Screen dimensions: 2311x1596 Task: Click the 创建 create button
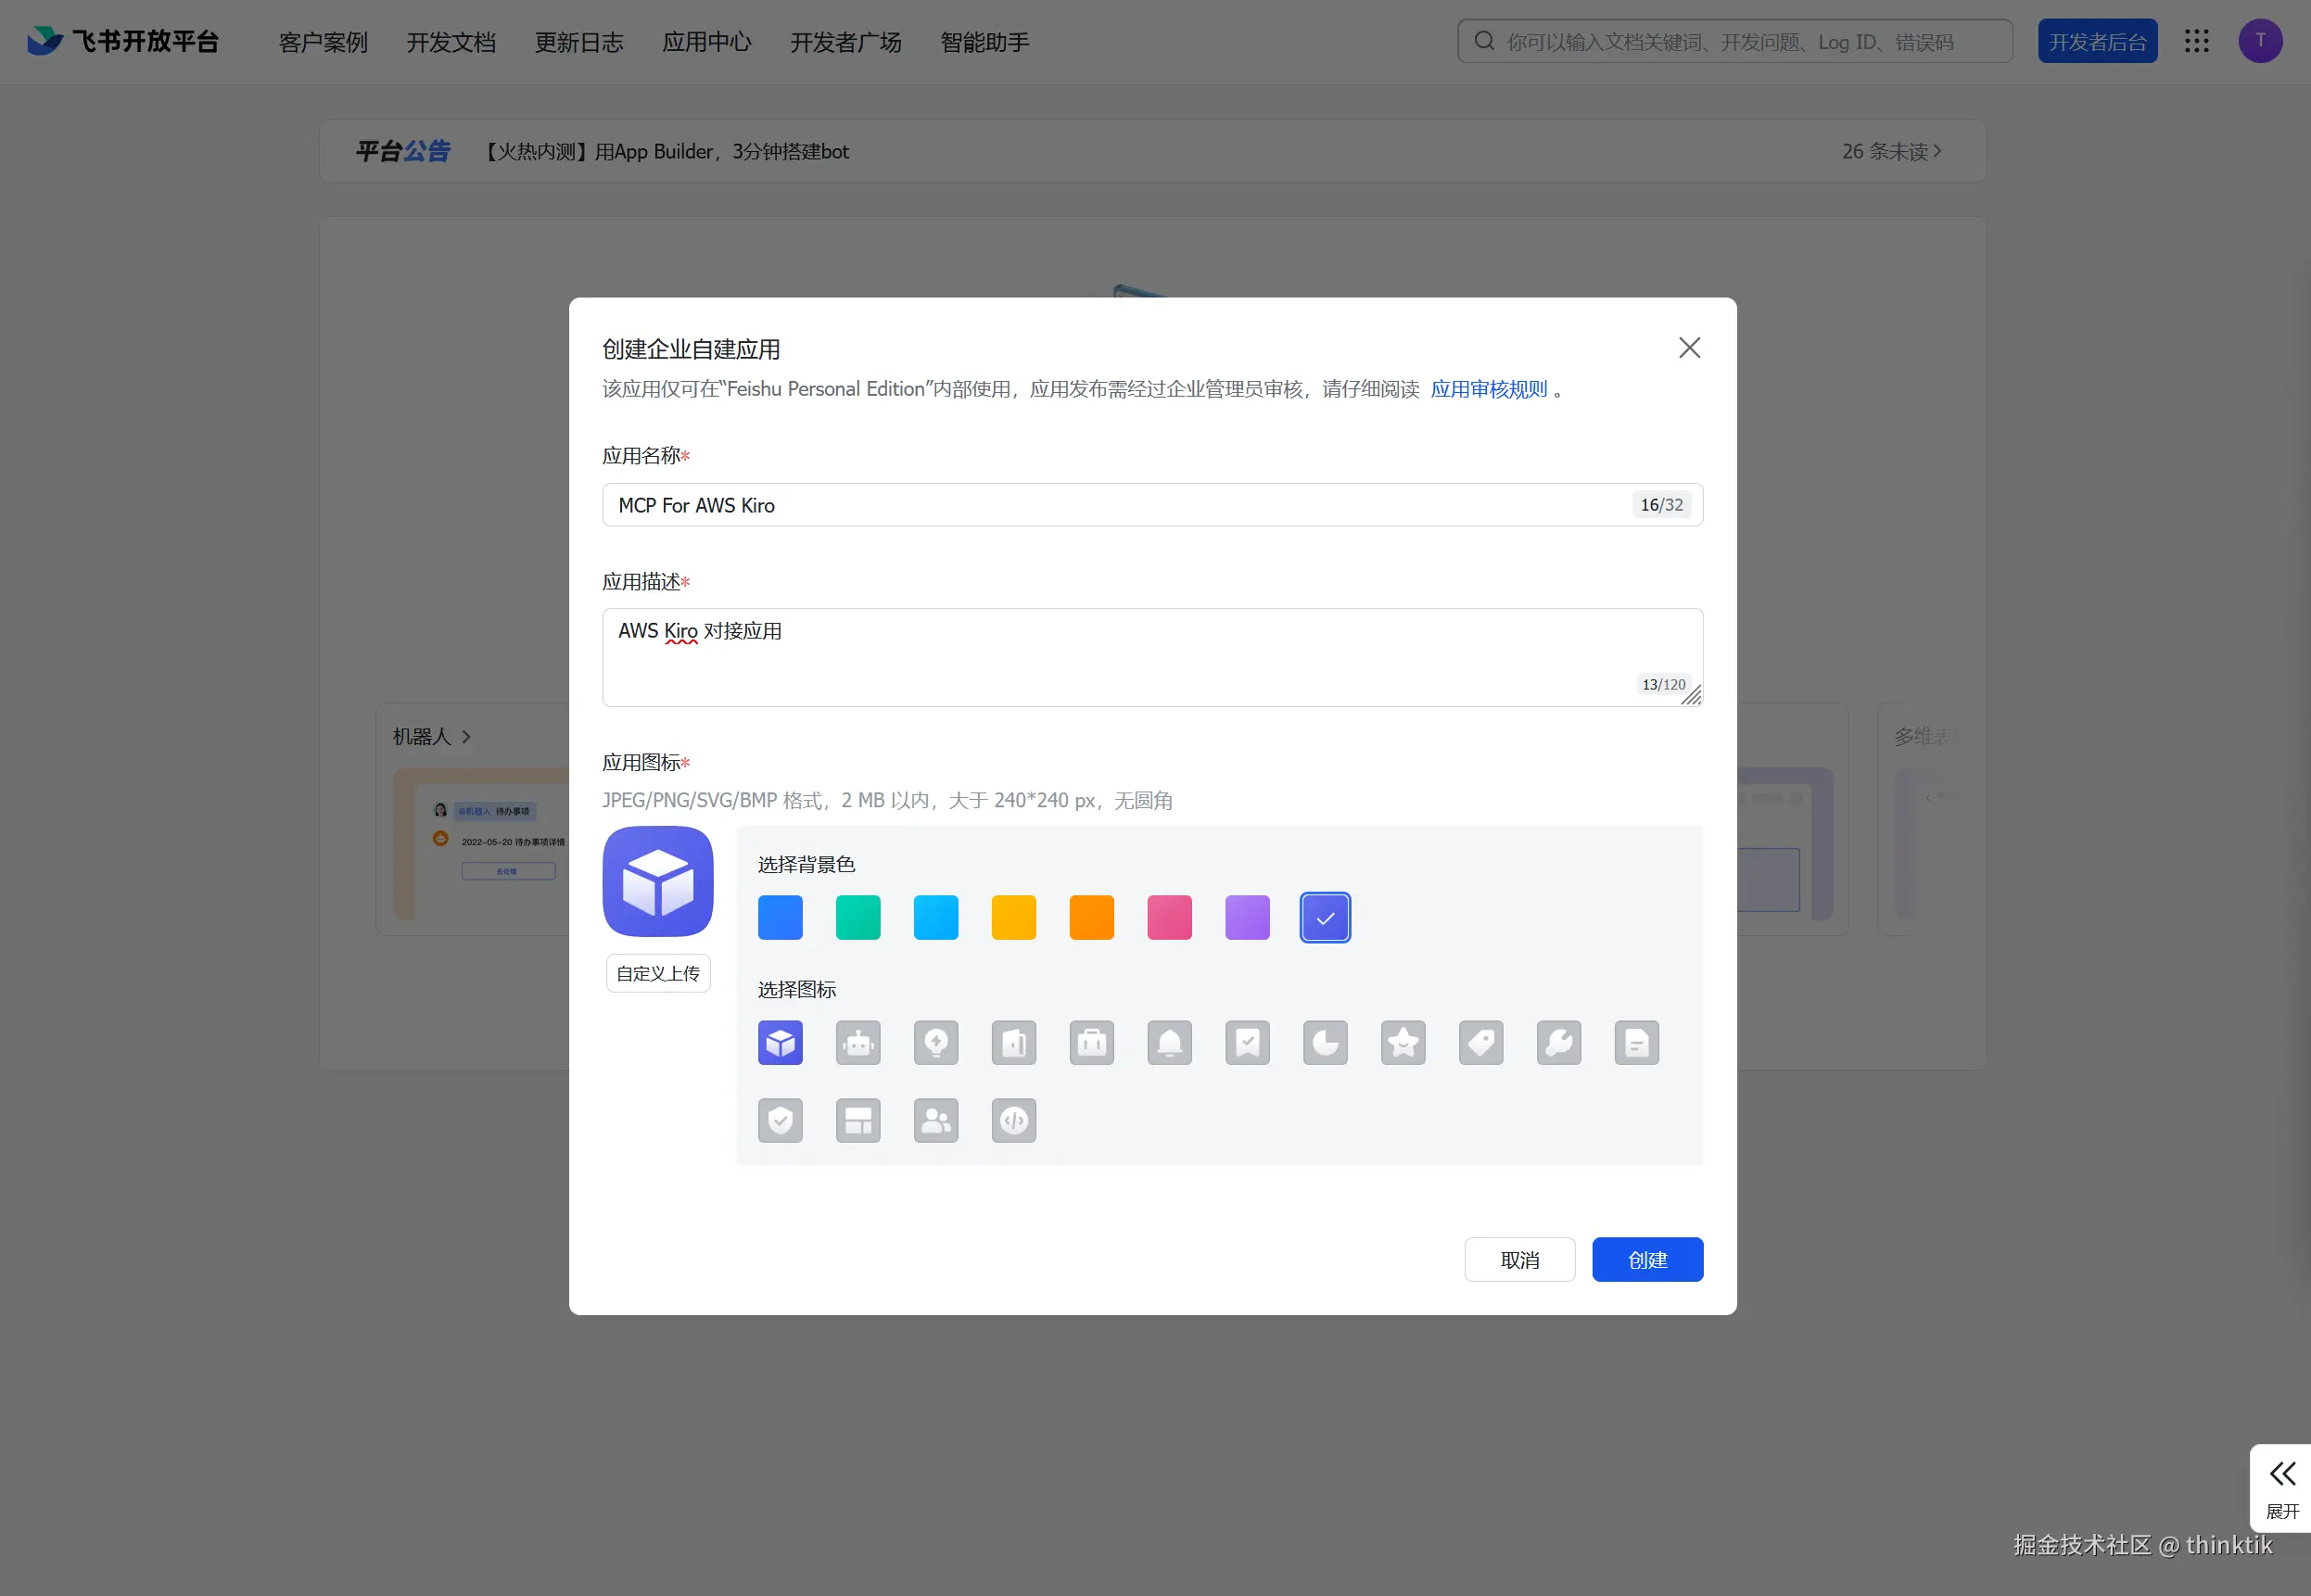tap(1647, 1260)
